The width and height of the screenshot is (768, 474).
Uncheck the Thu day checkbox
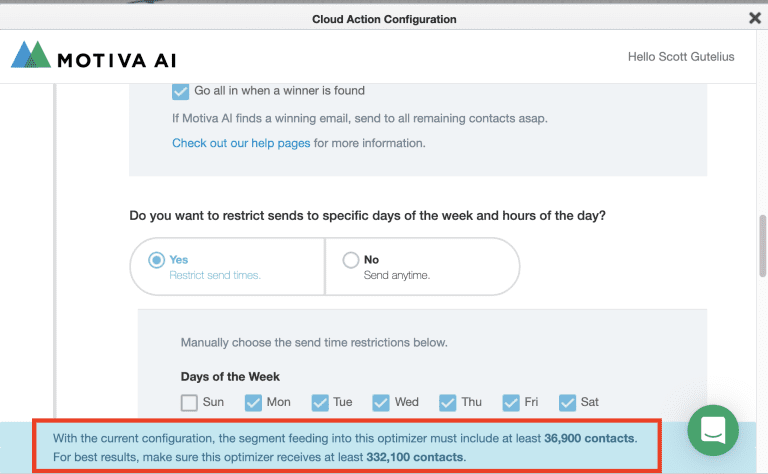pos(447,402)
